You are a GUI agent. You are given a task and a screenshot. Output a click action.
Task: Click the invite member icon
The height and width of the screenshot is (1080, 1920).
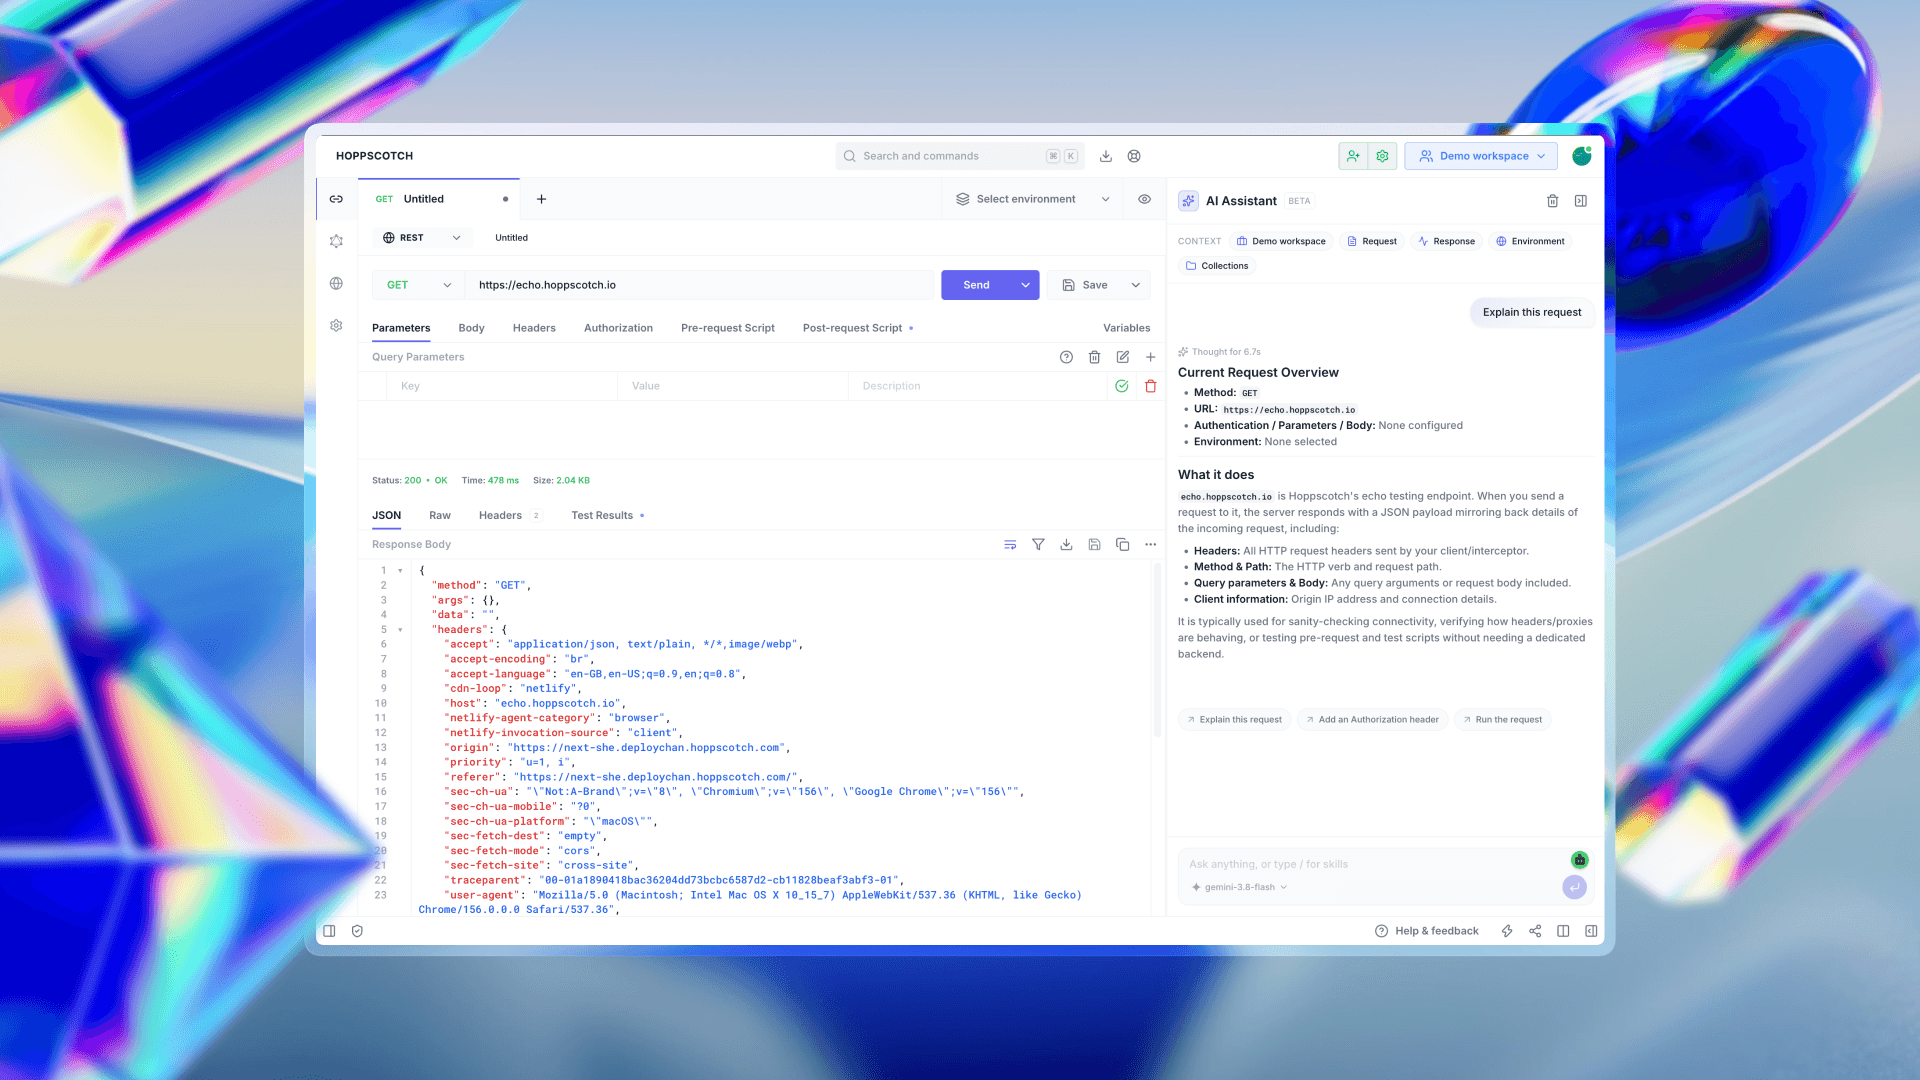(1353, 156)
